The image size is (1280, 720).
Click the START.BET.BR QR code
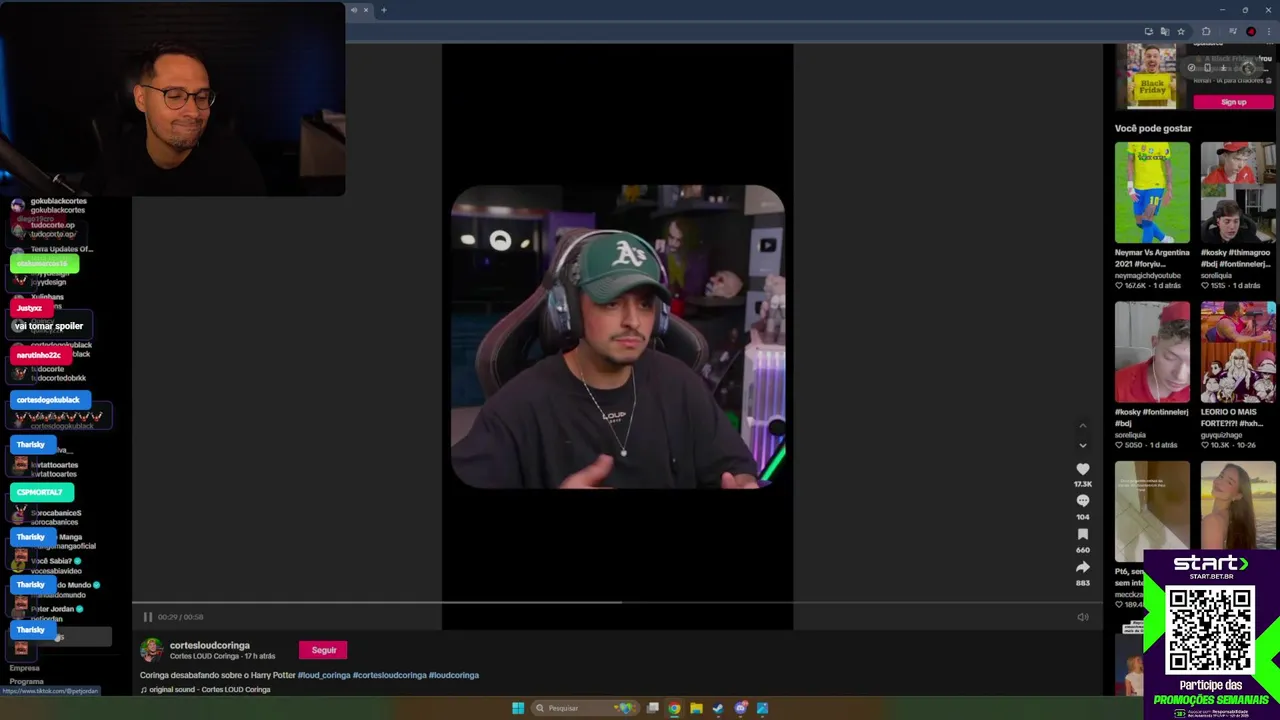coord(1210,630)
